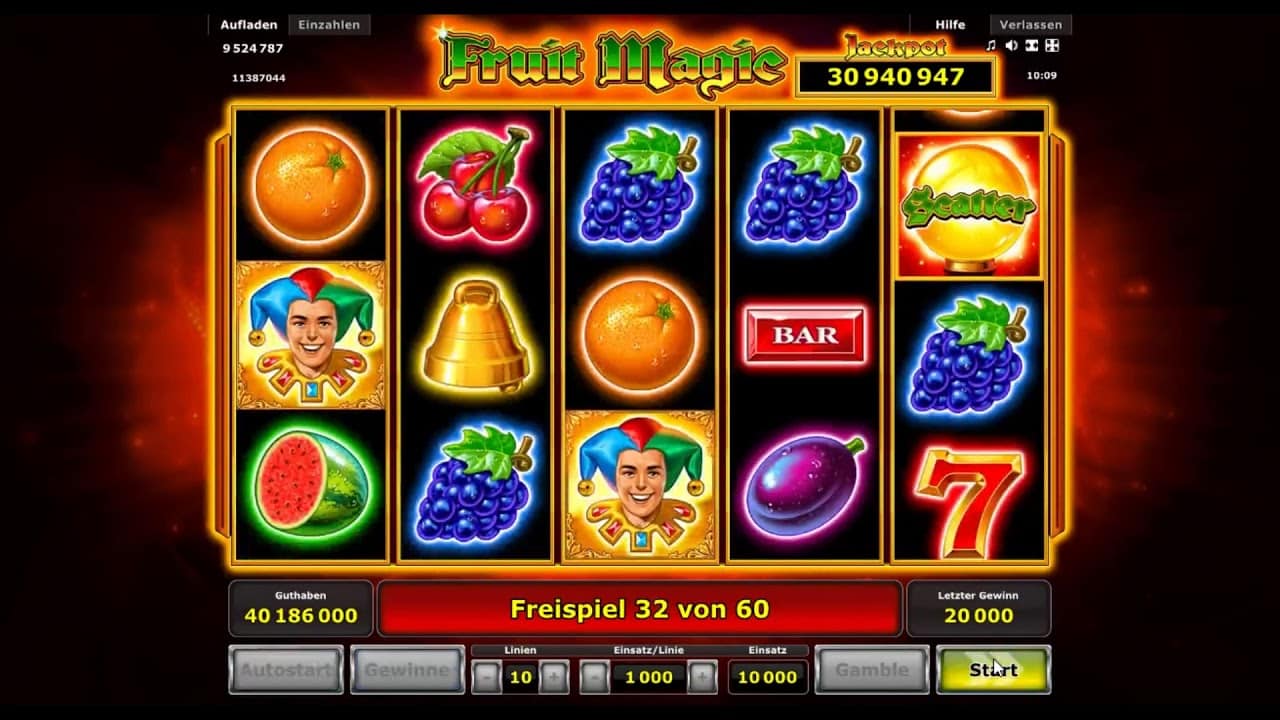Click the golden Scatter ball symbol

point(969,206)
